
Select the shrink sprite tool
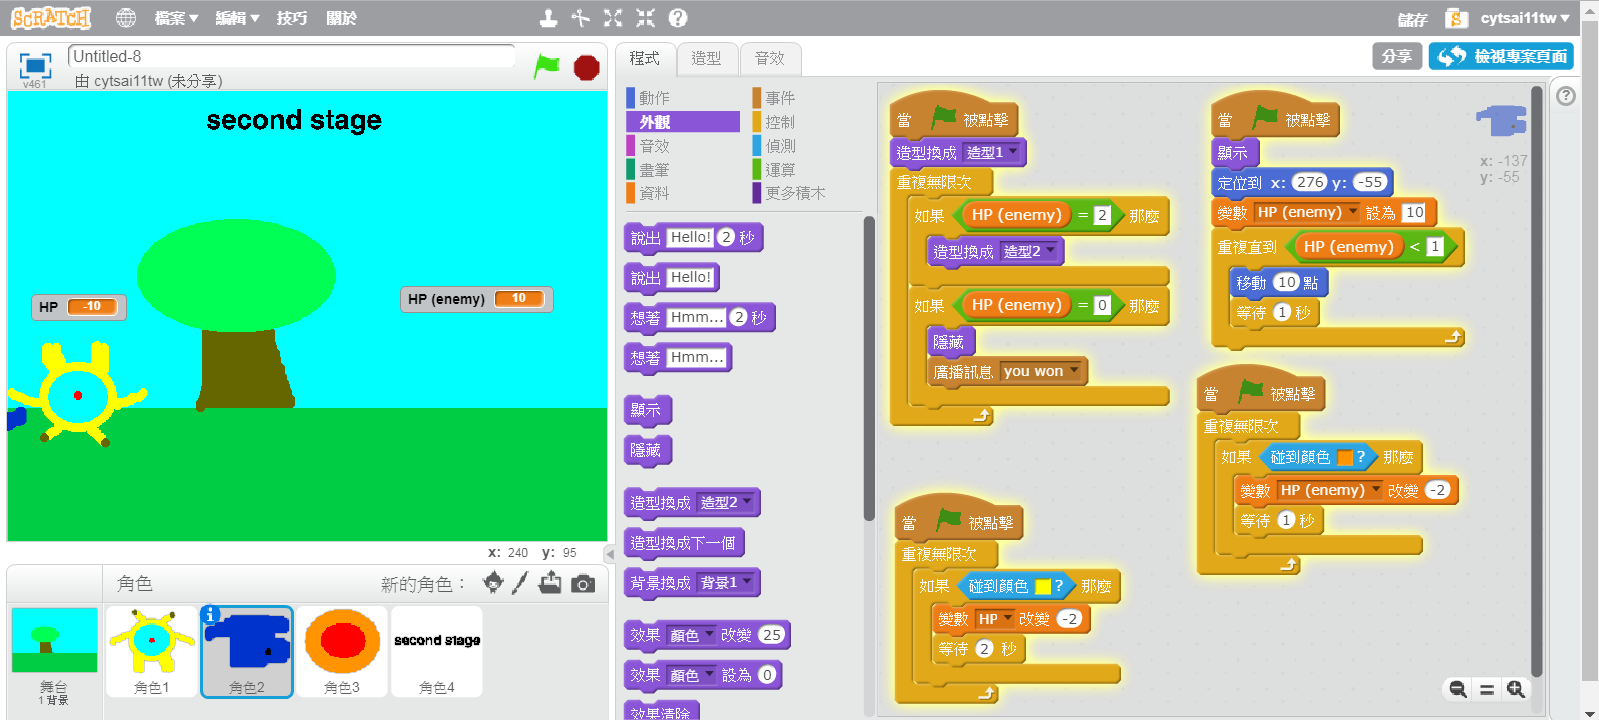coord(646,18)
